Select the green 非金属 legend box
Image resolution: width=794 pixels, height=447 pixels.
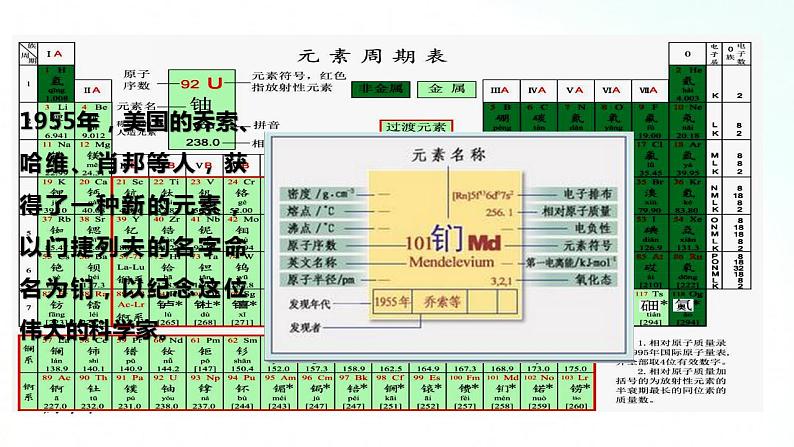click(379, 89)
